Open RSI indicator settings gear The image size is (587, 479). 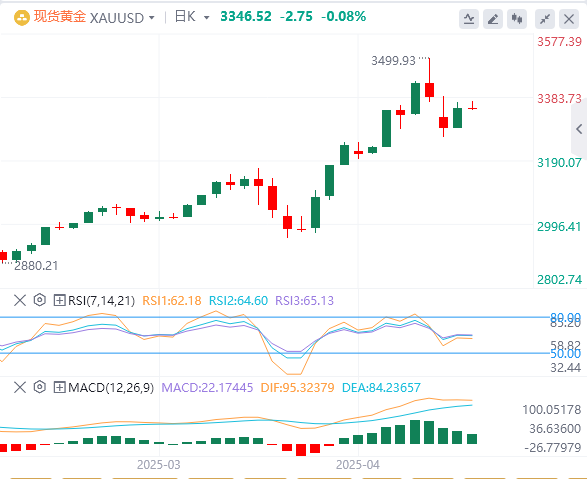[40, 300]
